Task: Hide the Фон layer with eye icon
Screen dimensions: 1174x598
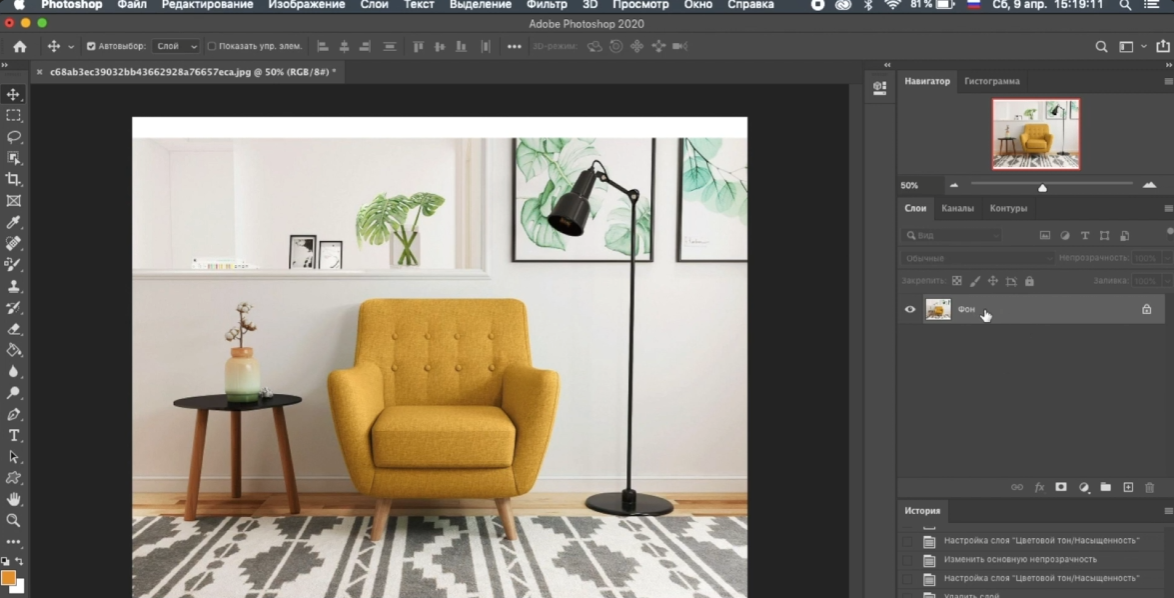Action: point(910,309)
